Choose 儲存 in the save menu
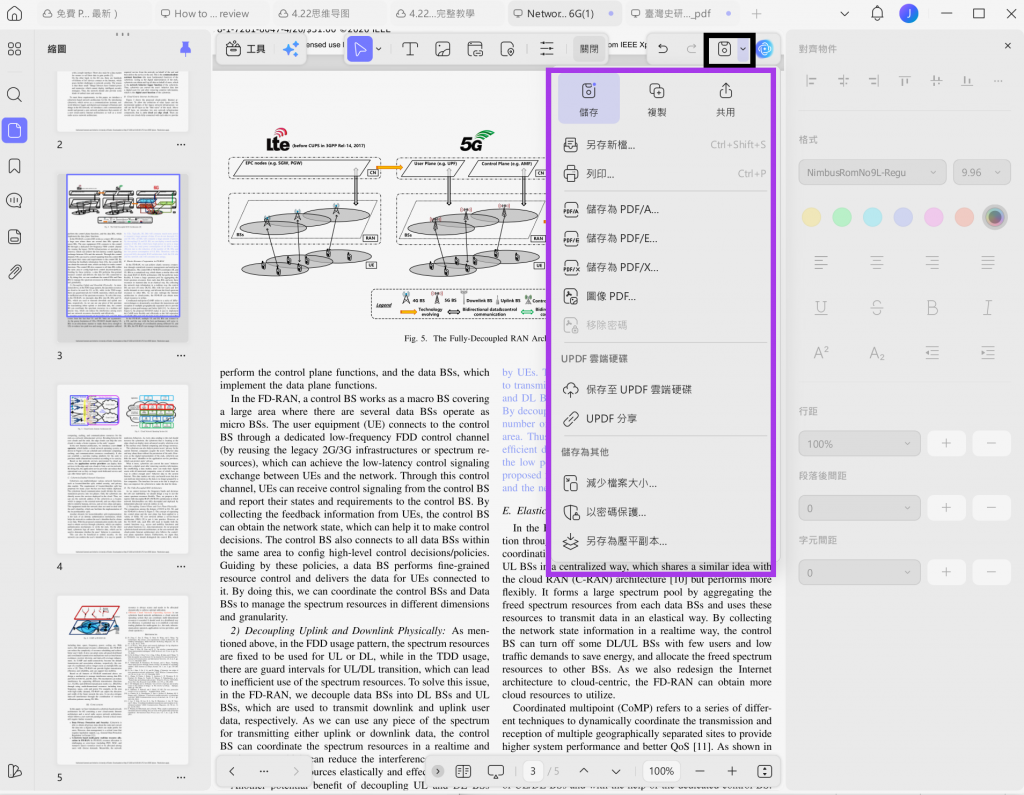Image resolution: width=1024 pixels, height=795 pixels. click(588, 100)
